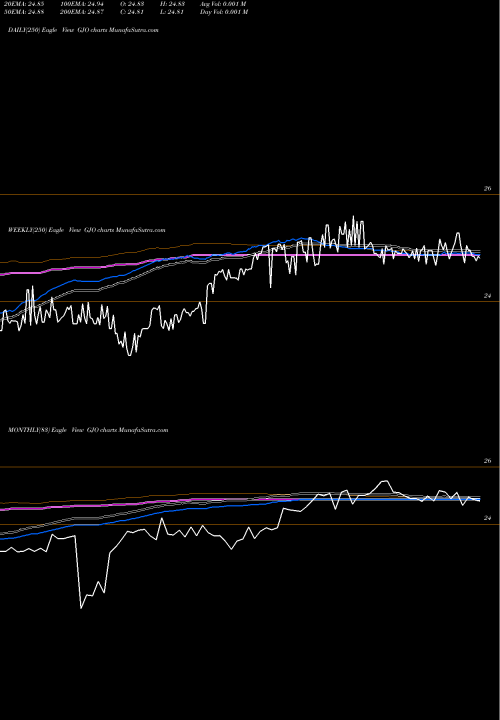Click the Avg Vol readout
The image size is (500, 720).
(x=223, y=4)
